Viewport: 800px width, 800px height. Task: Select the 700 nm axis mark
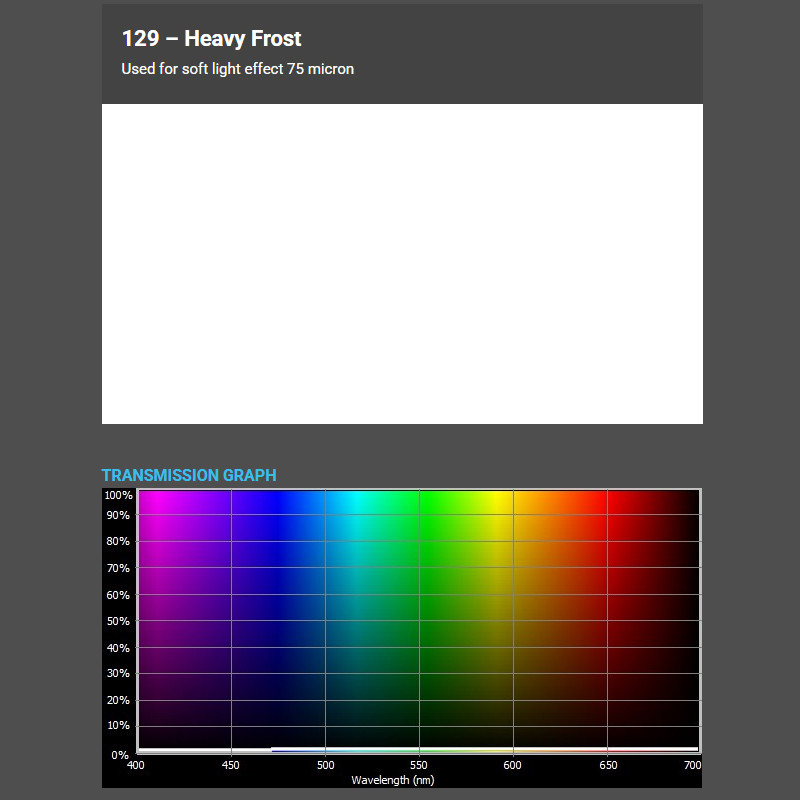coord(691,765)
